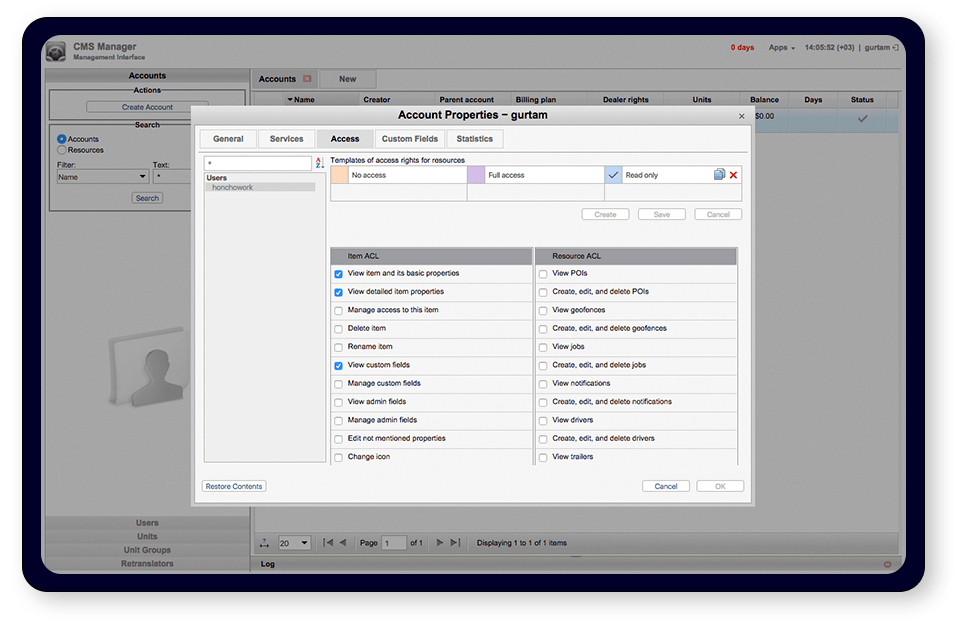Screen dimensions: 967x625
Task: Open the Statistics tab
Action: click(475, 139)
